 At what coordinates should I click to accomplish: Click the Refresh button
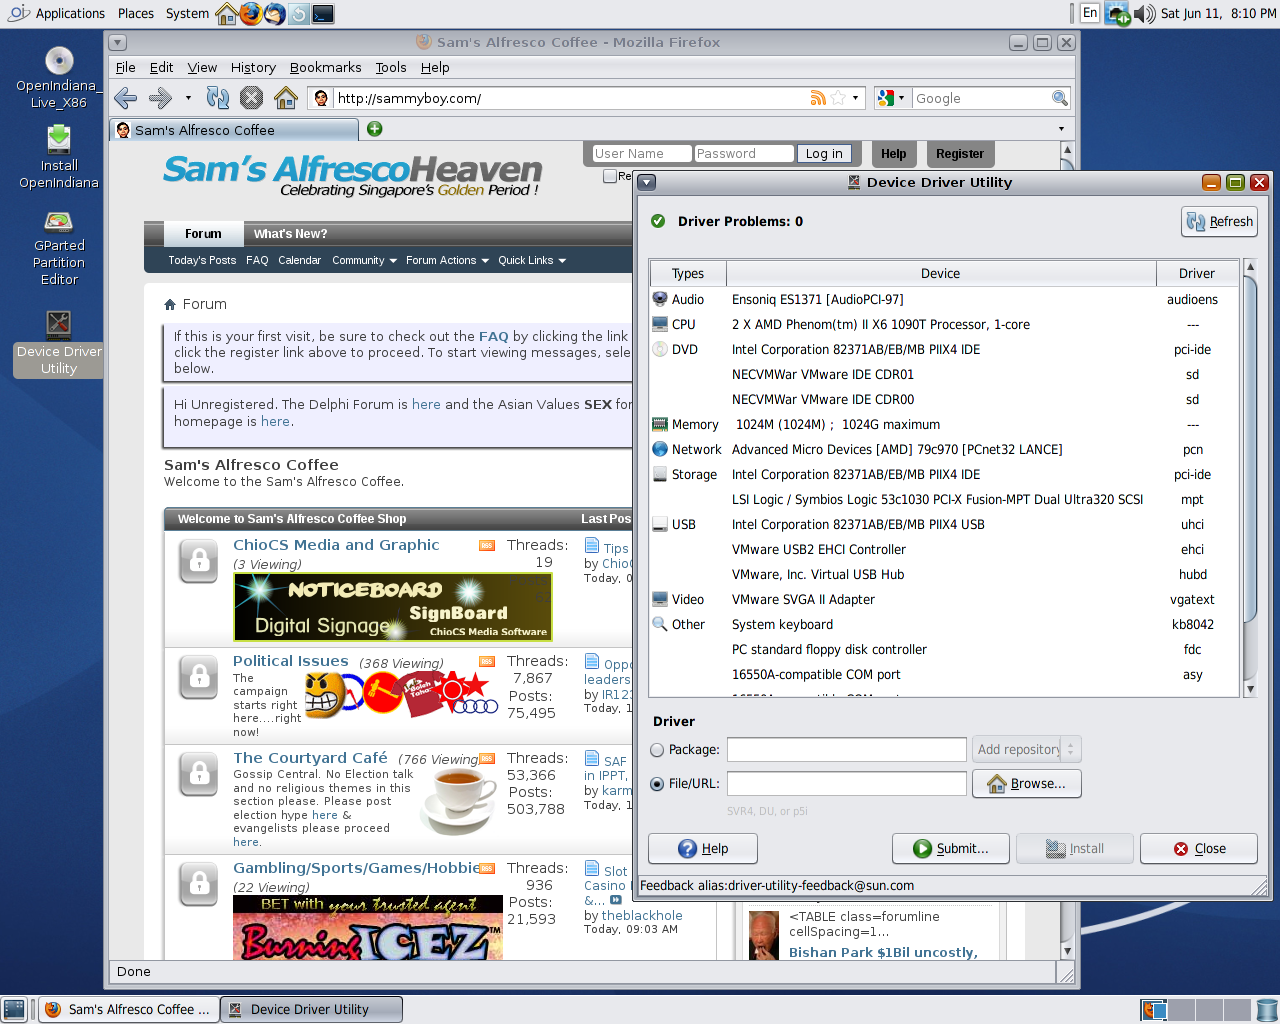[x=1219, y=222]
